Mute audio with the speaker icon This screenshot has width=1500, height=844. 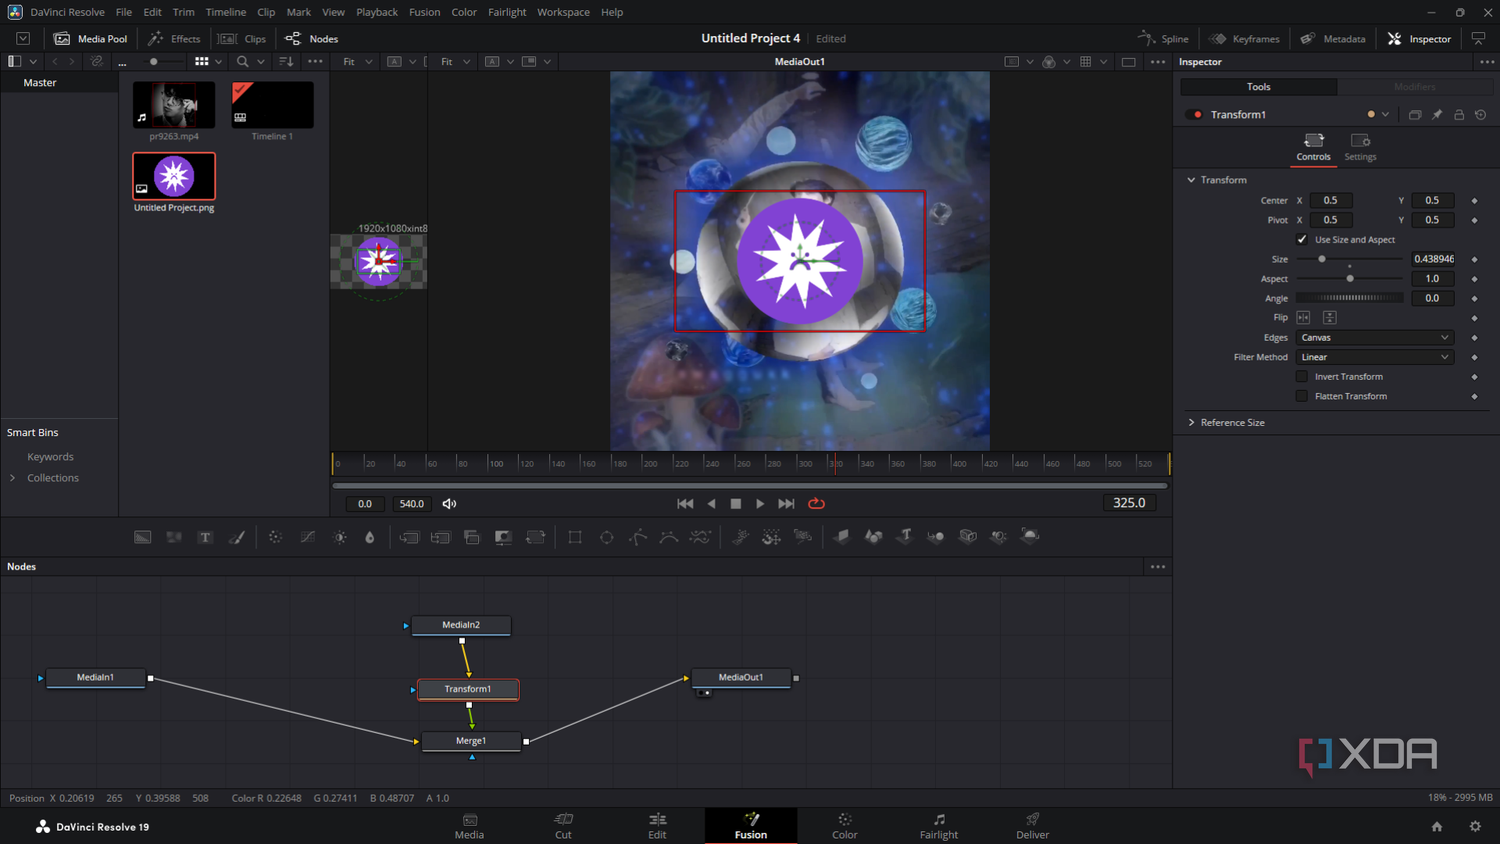coord(449,504)
